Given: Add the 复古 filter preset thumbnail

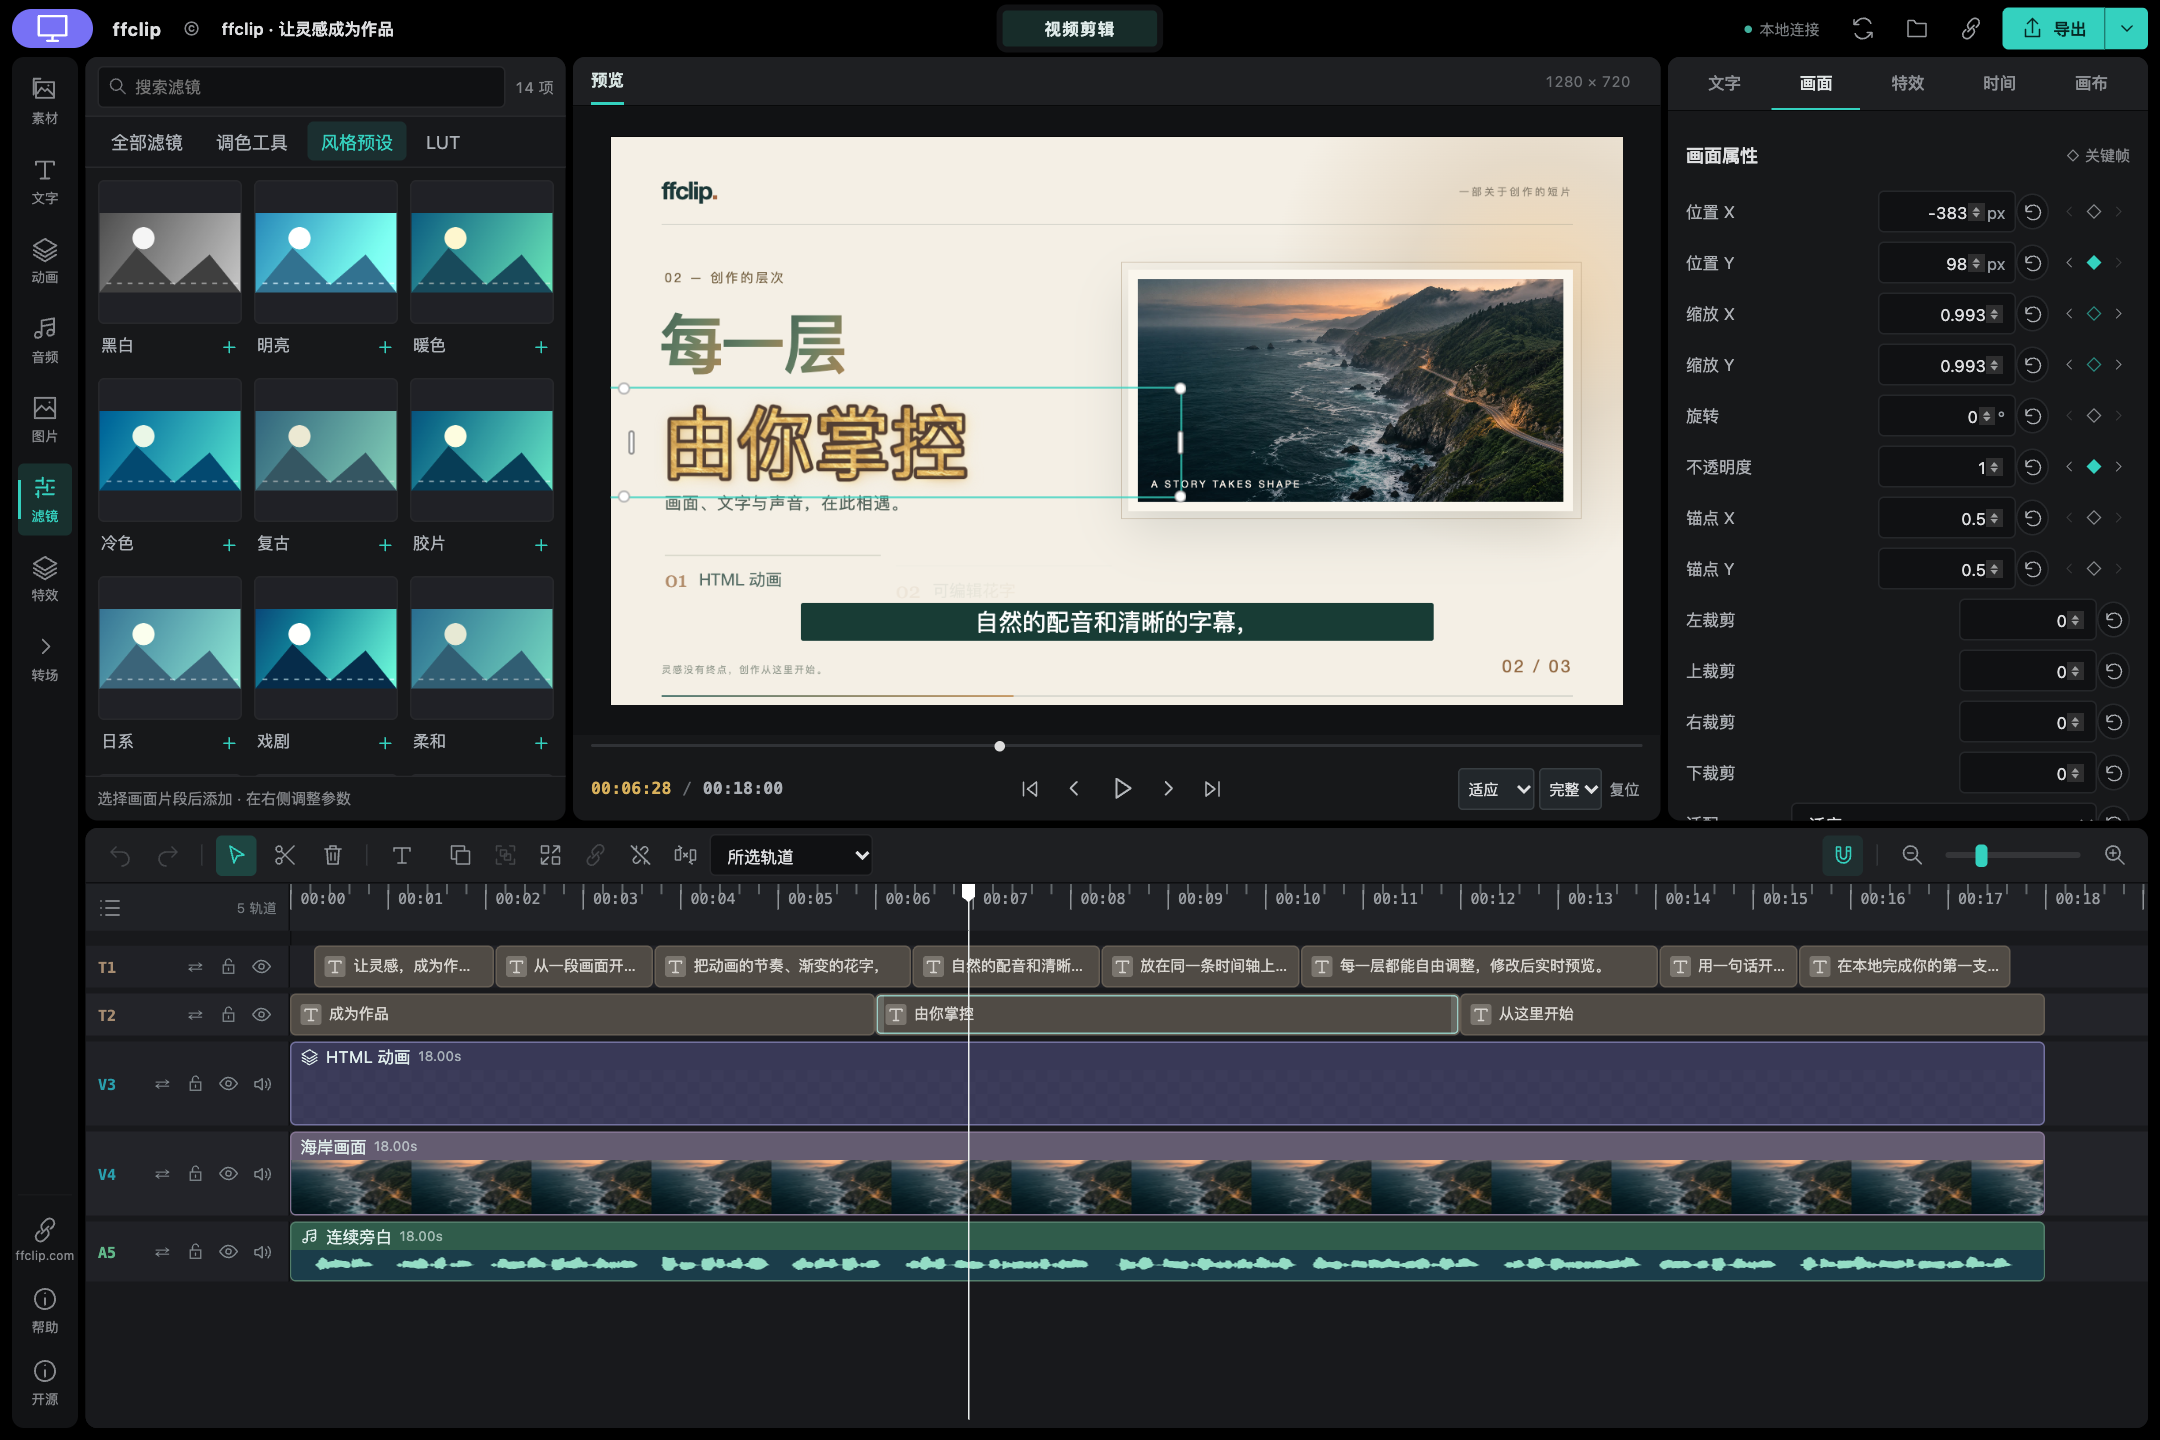Looking at the screenshot, I should [325, 450].
